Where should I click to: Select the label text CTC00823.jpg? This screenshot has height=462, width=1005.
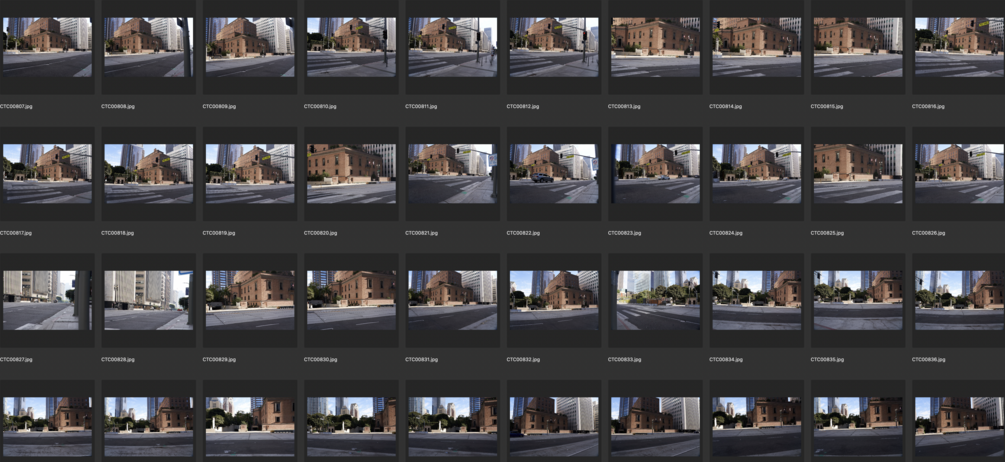624,233
